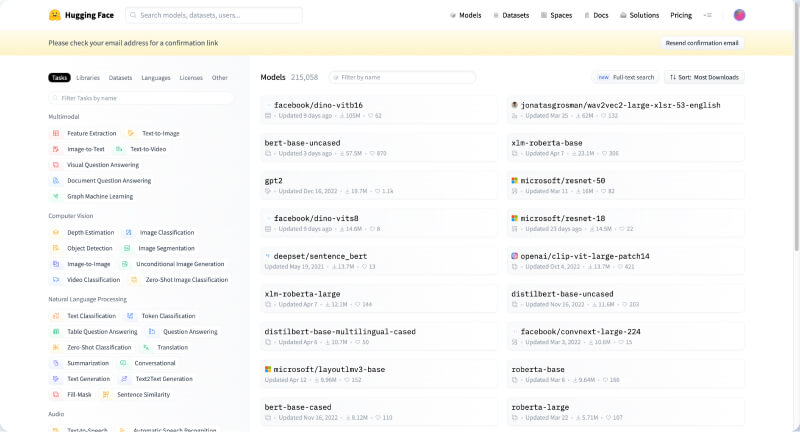This screenshot has height=432, width=800.
Task: Open the user profile avatar
Action: pos(739,15)
